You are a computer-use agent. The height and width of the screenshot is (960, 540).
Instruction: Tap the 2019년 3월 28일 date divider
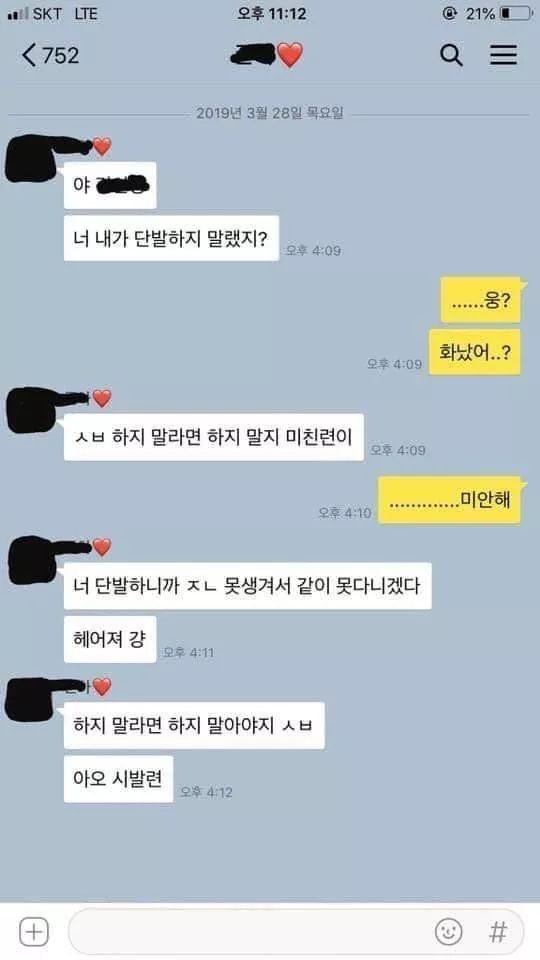pyautogui.click(x=269, y=113)
